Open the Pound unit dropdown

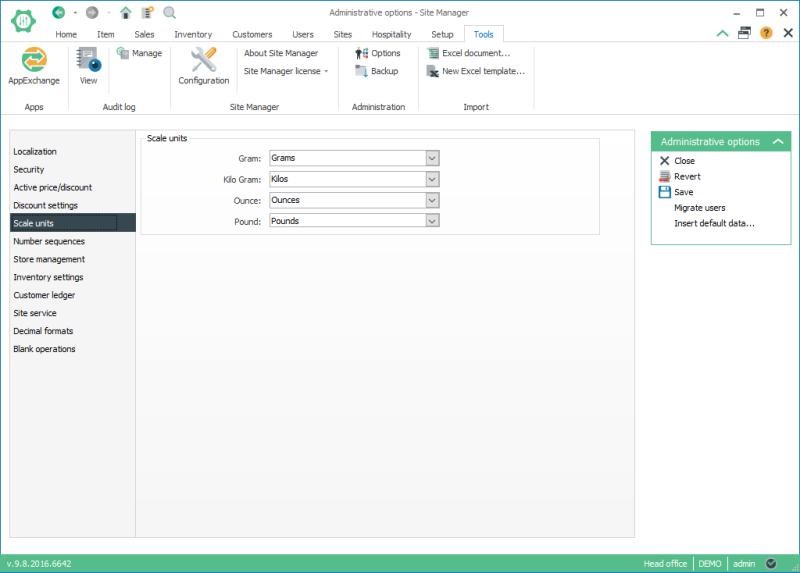click(432, 221)
